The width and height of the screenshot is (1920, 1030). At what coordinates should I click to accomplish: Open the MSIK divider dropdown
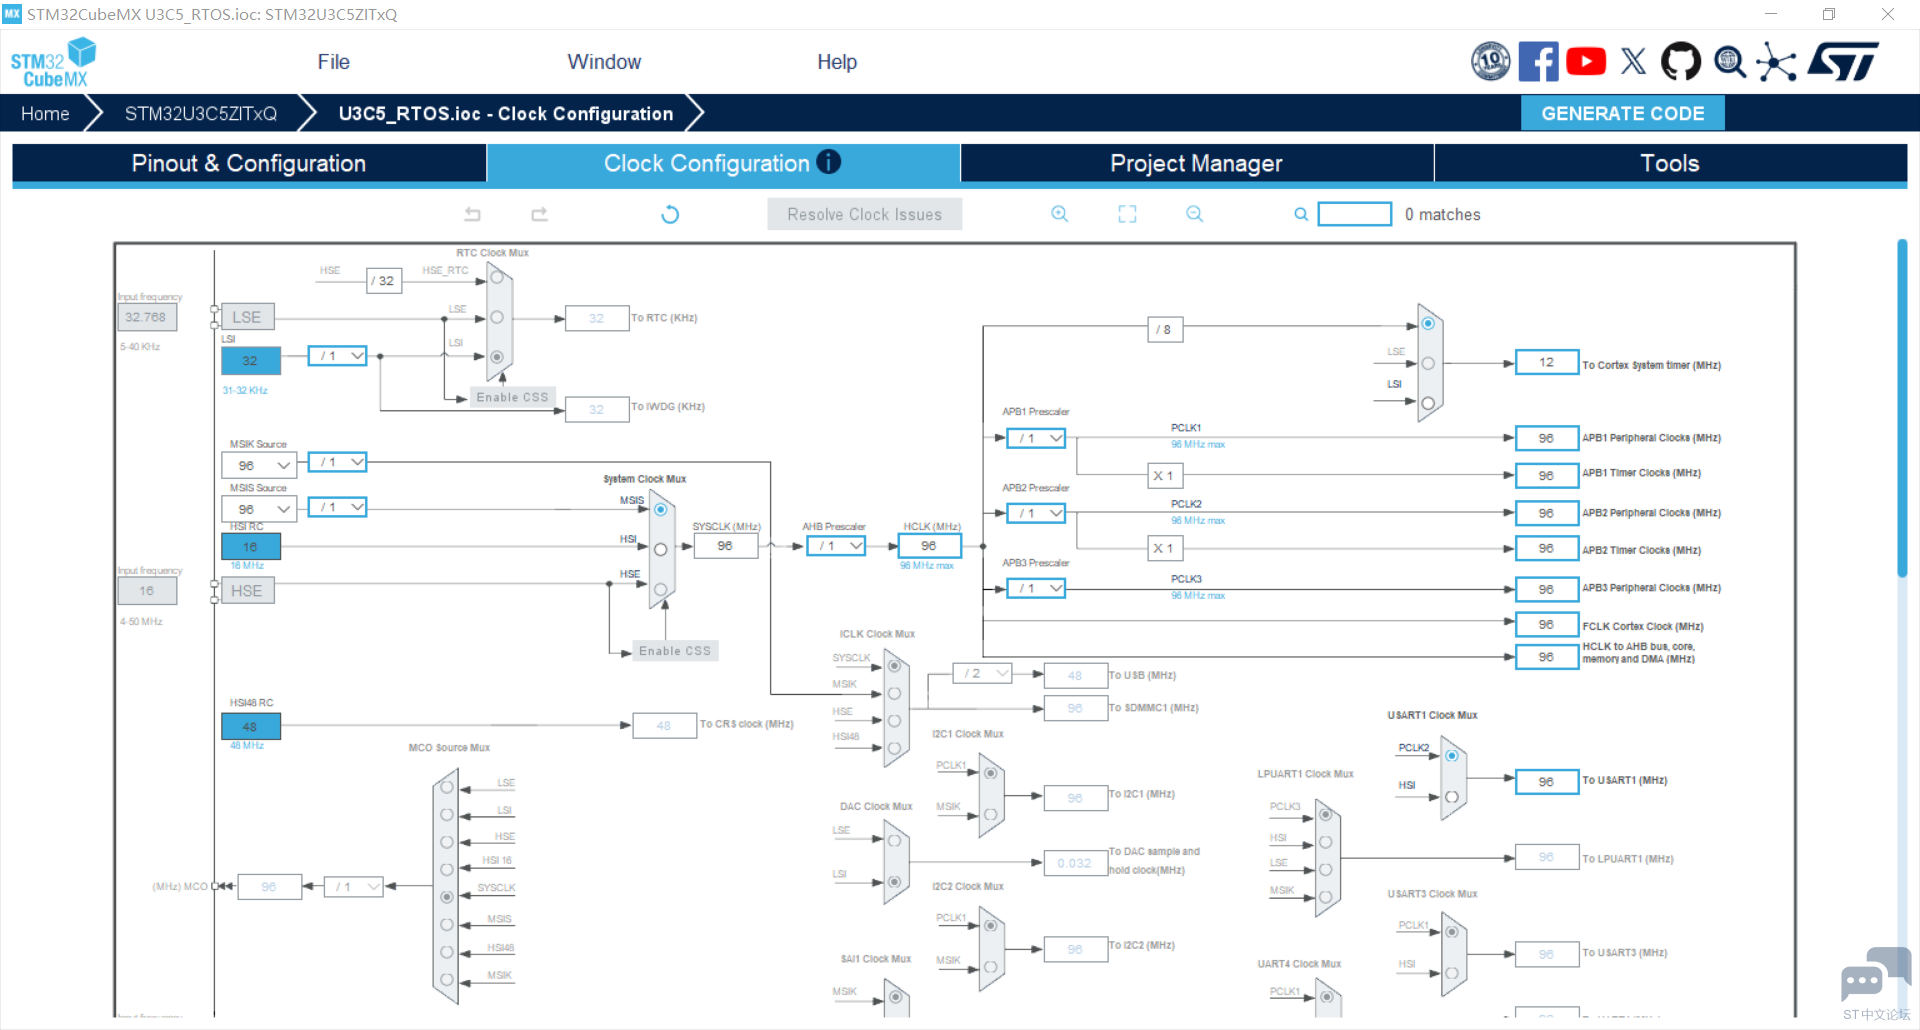pos(338,462)
